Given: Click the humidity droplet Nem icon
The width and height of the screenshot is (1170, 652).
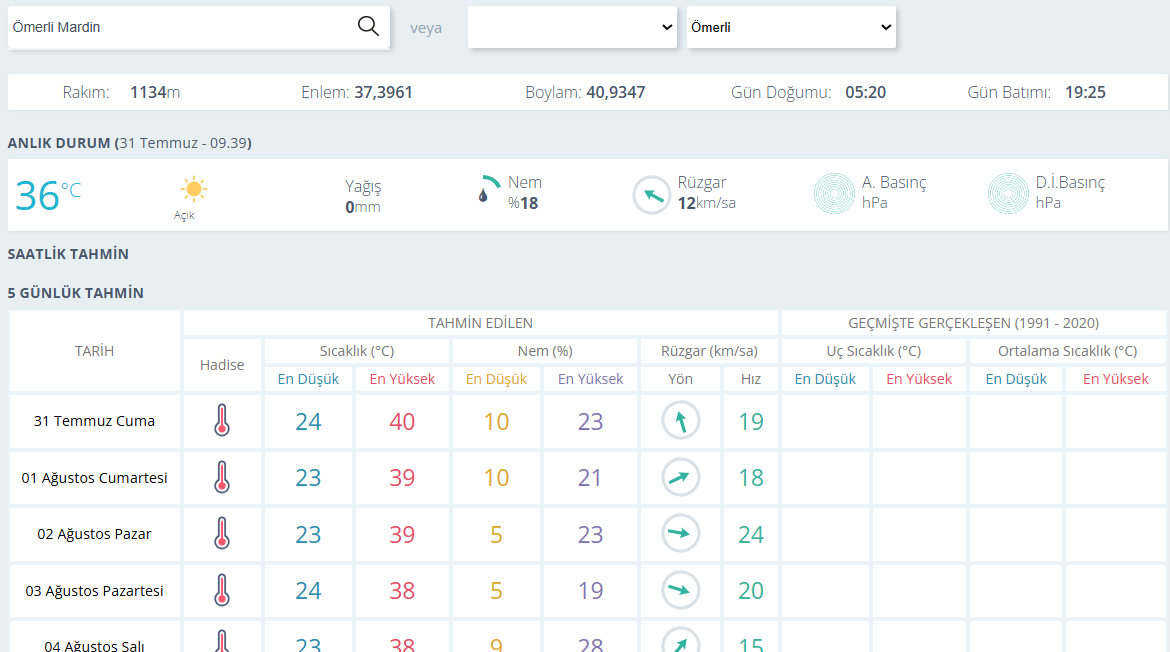Looking at the screenshot, I should [488, 189].
